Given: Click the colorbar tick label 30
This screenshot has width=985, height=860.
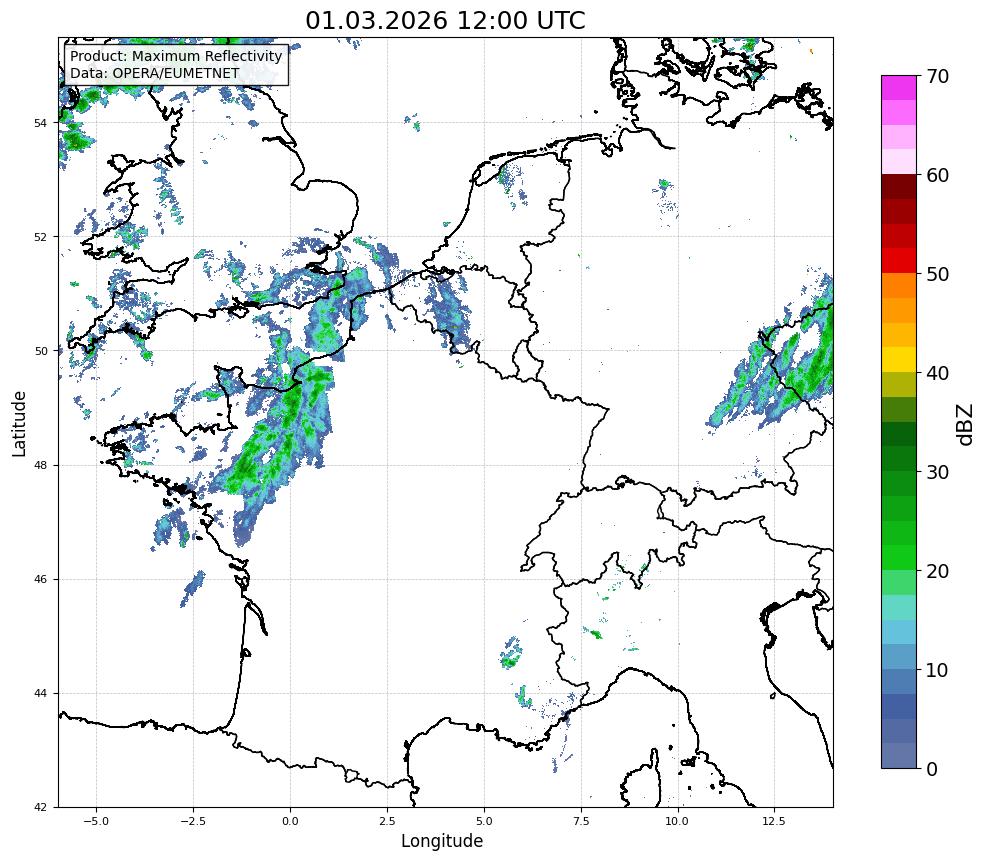Looking at the screenshot, I should coord(937,472).
